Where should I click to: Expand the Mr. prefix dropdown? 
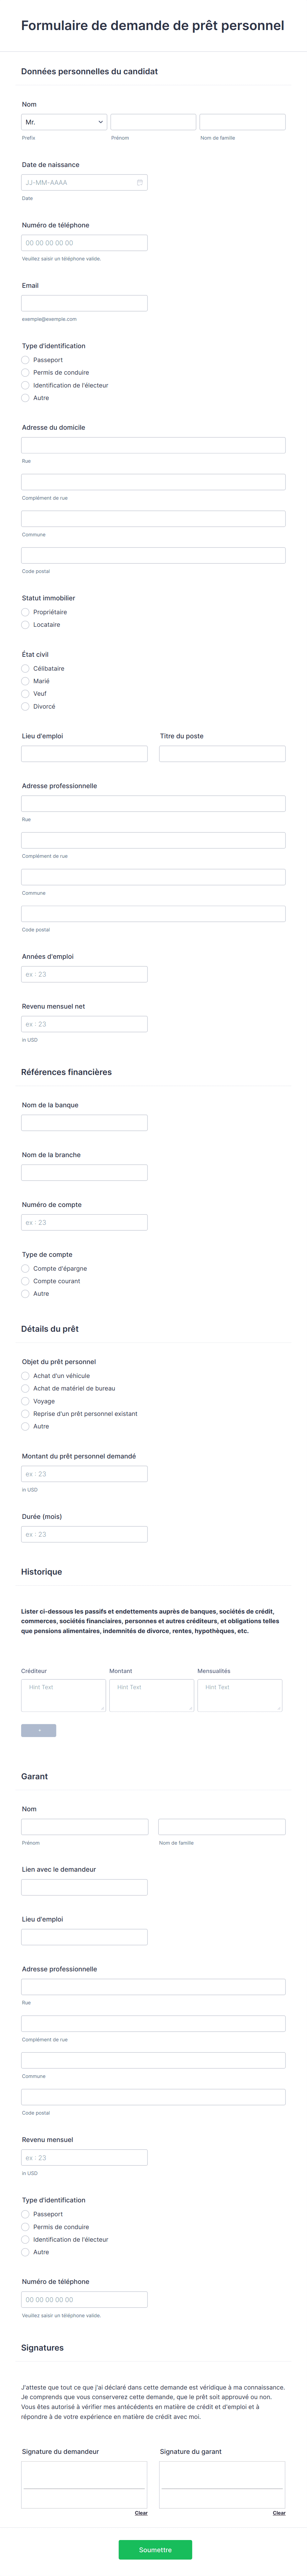click(x=64, y=122)
